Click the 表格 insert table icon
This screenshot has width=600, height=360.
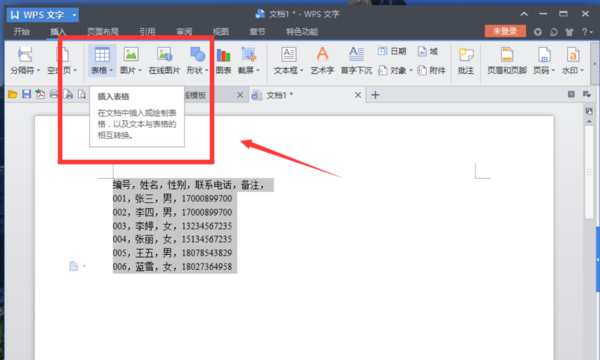[x=102, y=54]
